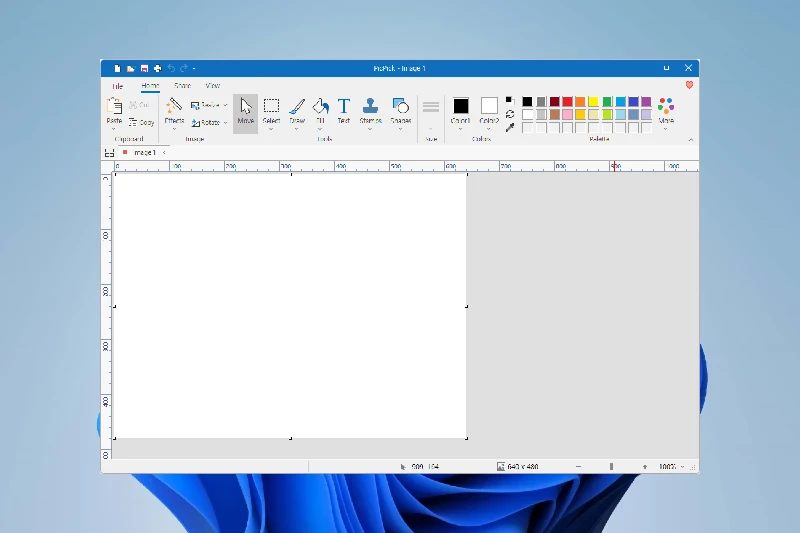Viewport: 800px width, 533px height.
Task: Select the Shapes tool
Action: point(401,110)
